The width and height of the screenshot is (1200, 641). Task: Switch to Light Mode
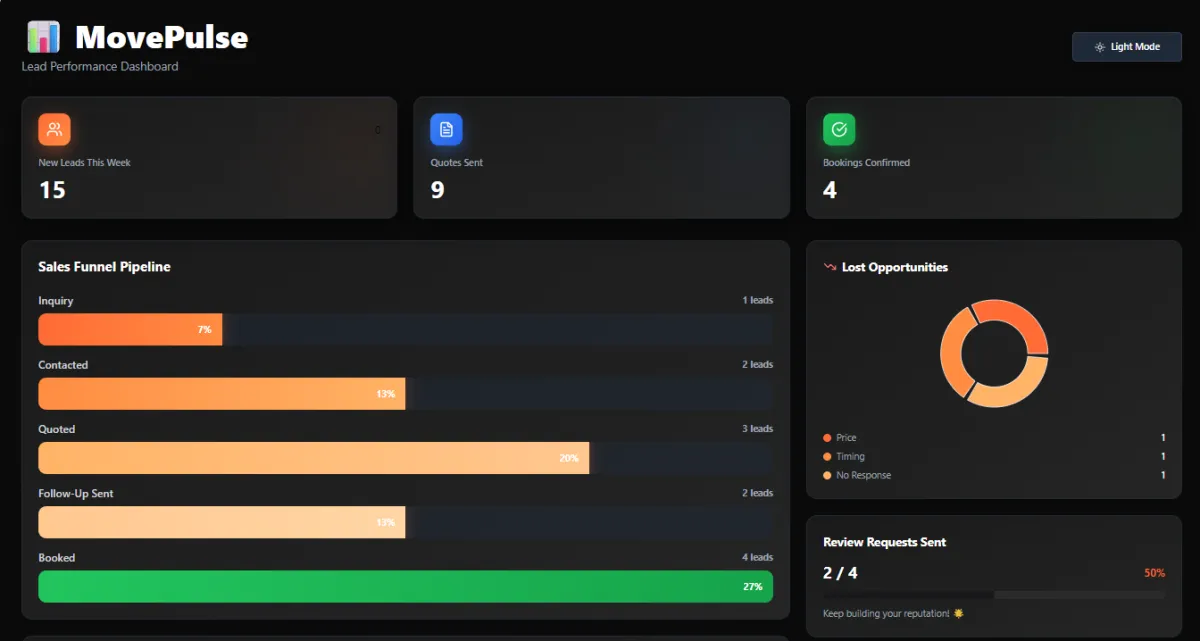pyautogui.click(x=1127, y=47)
